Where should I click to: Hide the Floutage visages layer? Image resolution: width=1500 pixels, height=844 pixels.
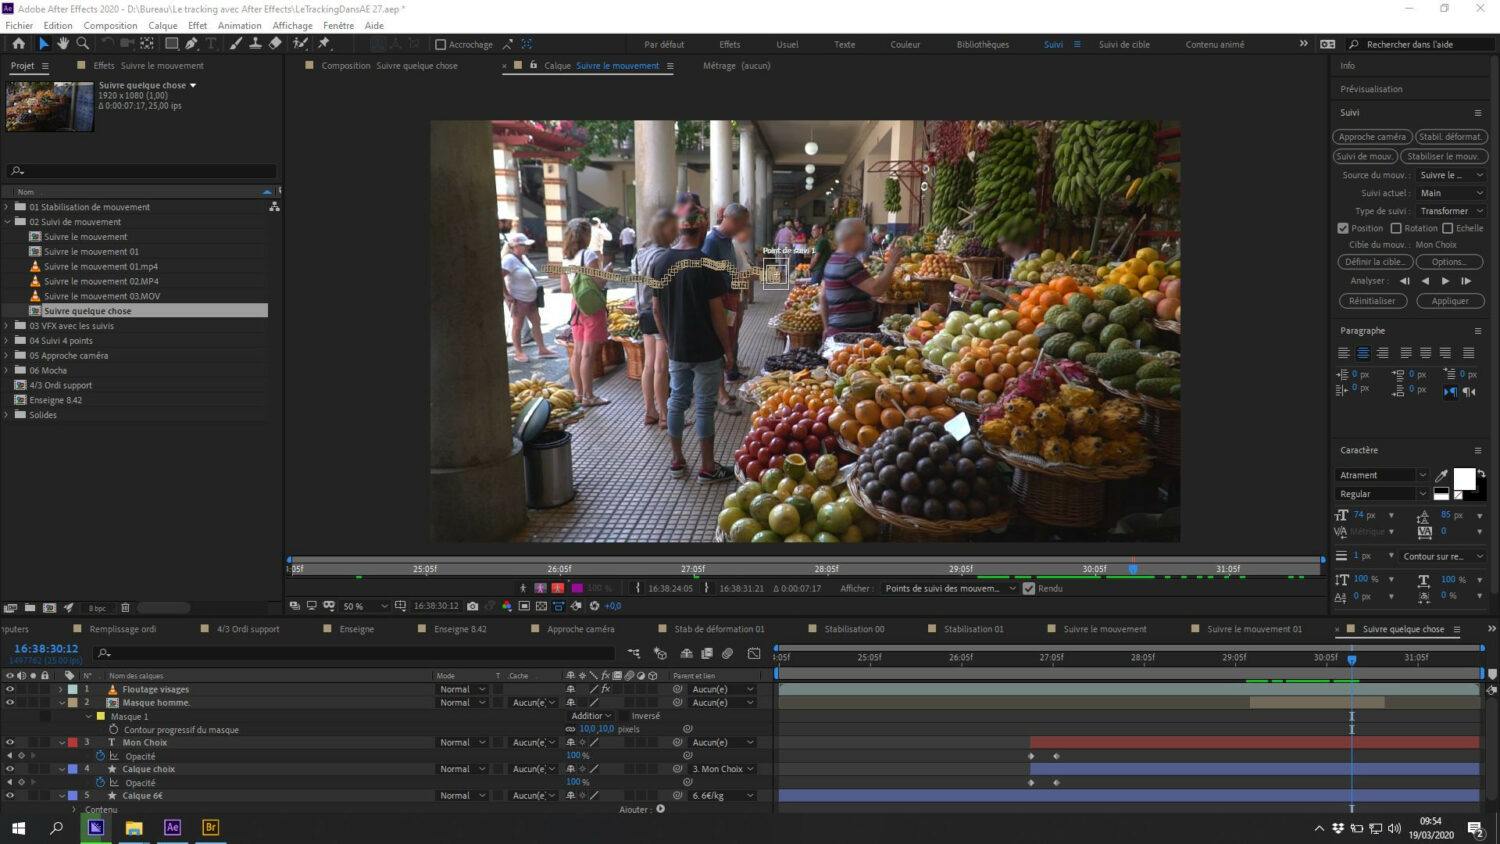tap(10, 689)
